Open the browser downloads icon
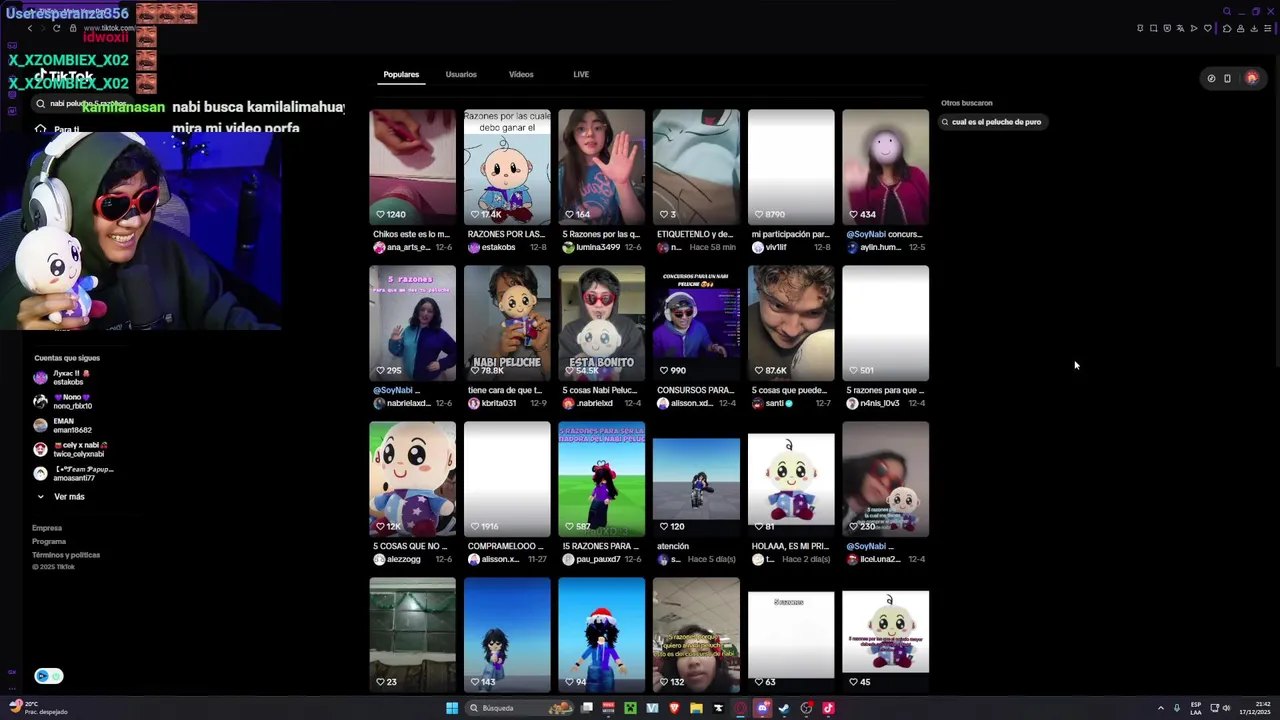 1254,28
